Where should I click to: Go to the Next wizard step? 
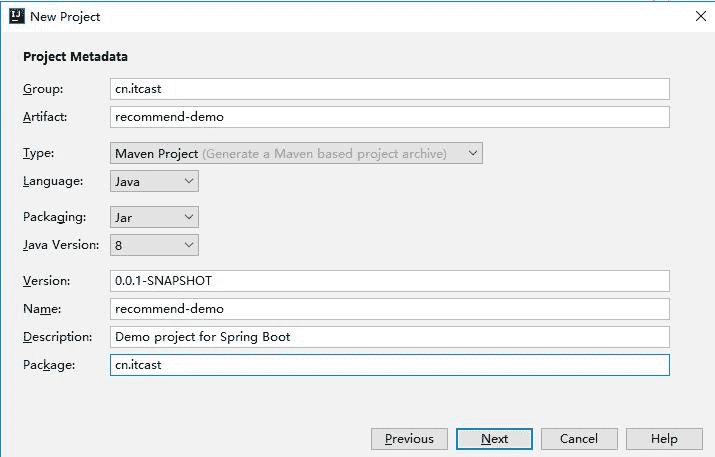coord(494,439)
